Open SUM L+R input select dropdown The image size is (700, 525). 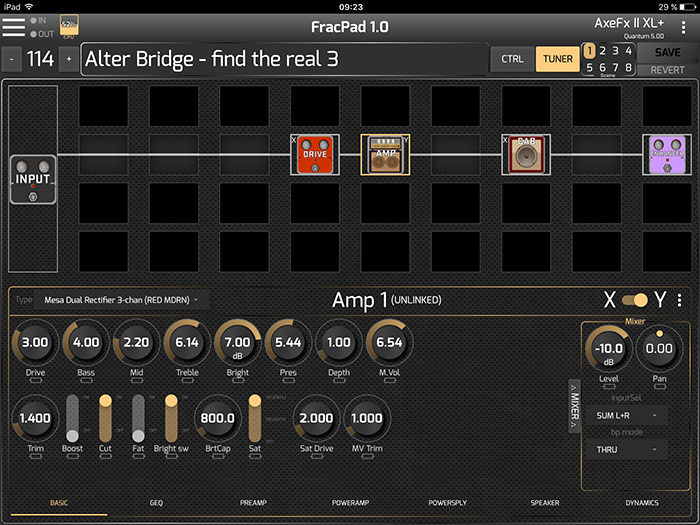coord(626,416)
